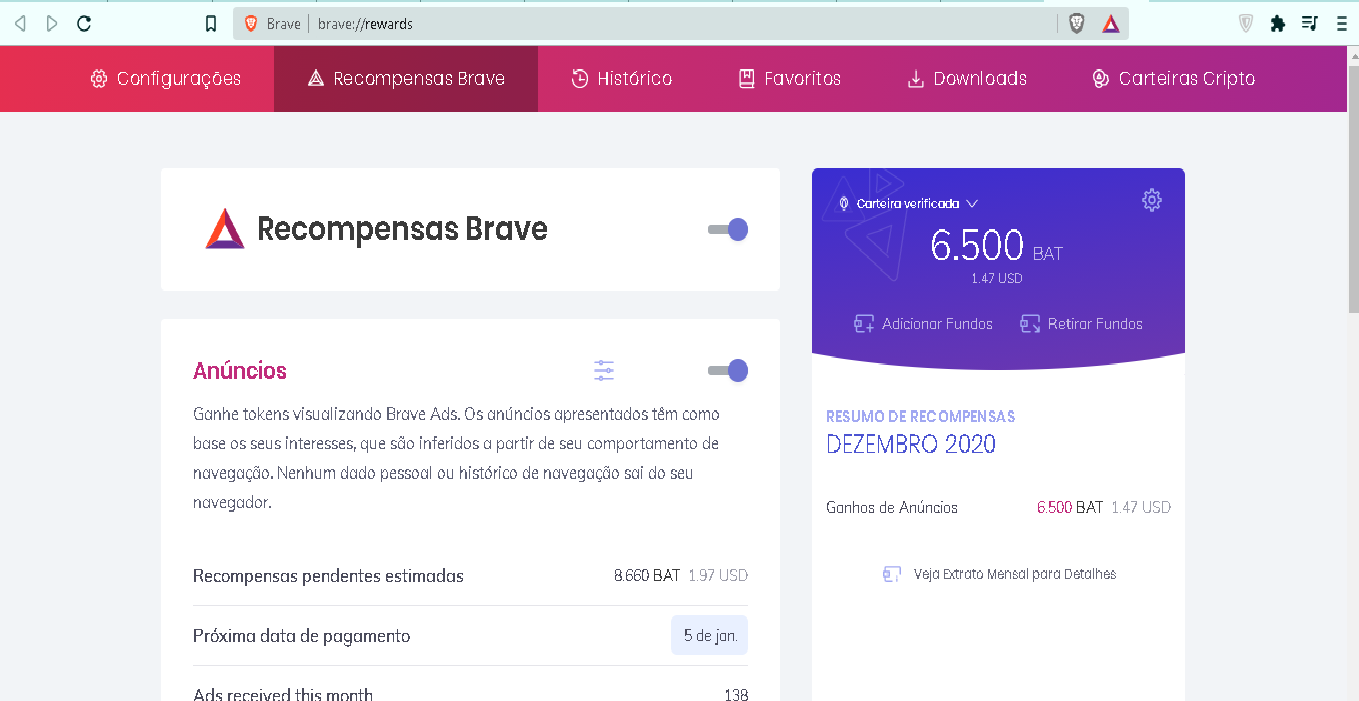Image resolution: width=1359 pixels, height=701 pixels.
Task: Click the Anúncios section heading
Action: 240,371
